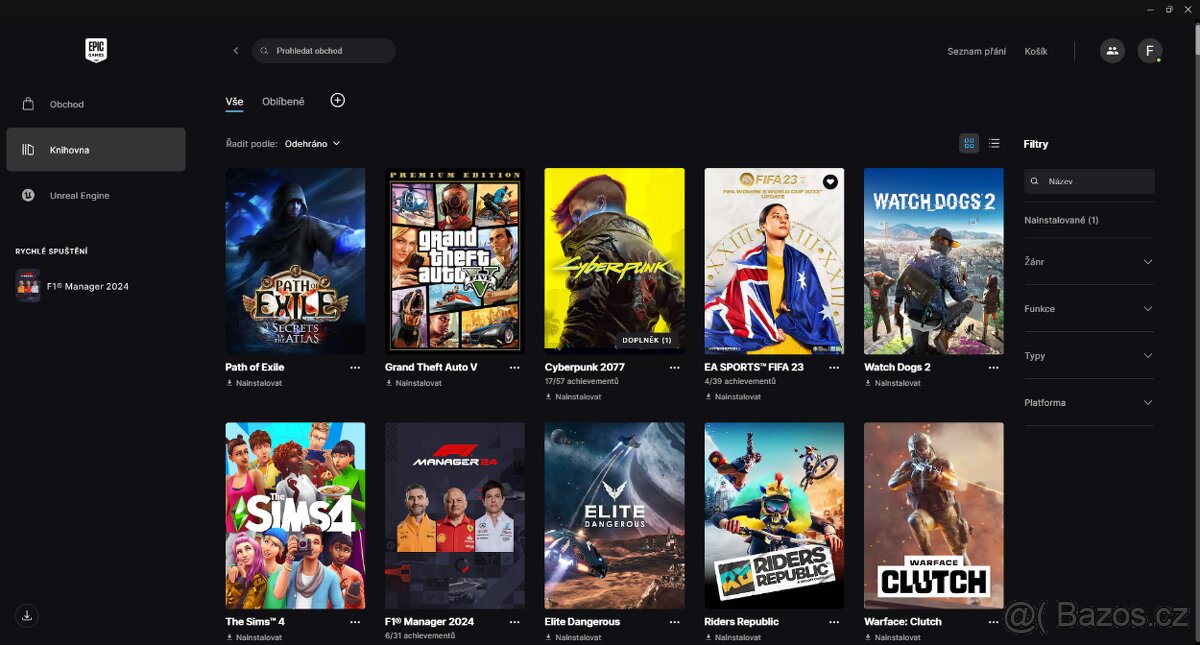Expand the Žánr filter section

click(1089, 261)
